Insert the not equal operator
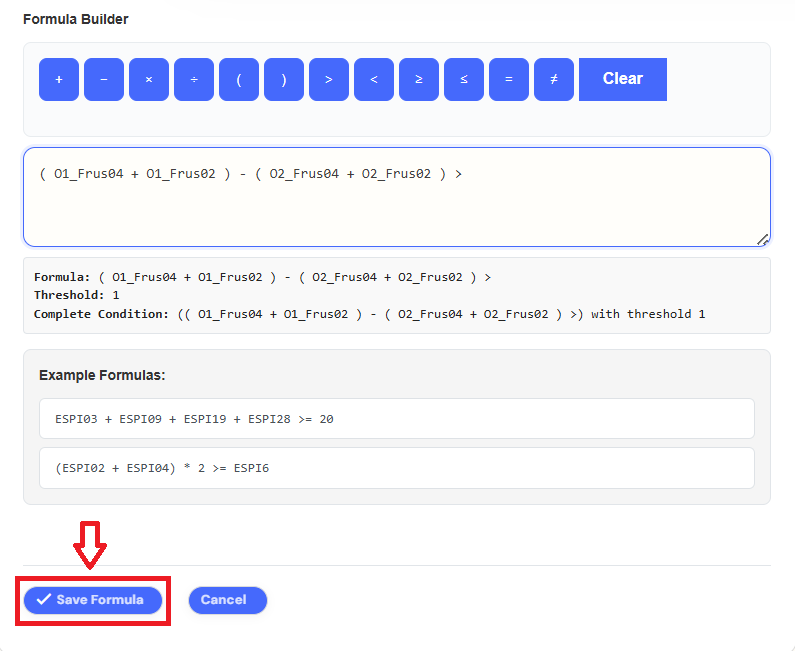The width and height of the screenshot is (795, 651). (554, 79)
